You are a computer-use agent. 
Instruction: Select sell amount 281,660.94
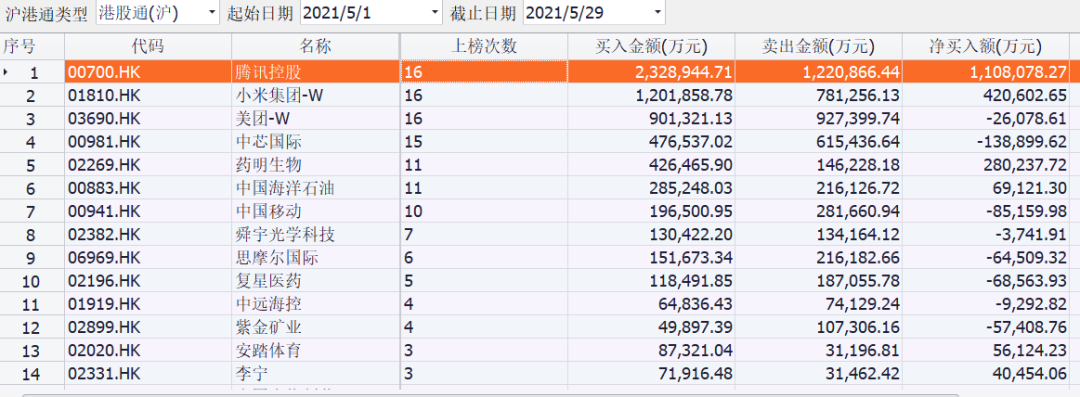818,212
